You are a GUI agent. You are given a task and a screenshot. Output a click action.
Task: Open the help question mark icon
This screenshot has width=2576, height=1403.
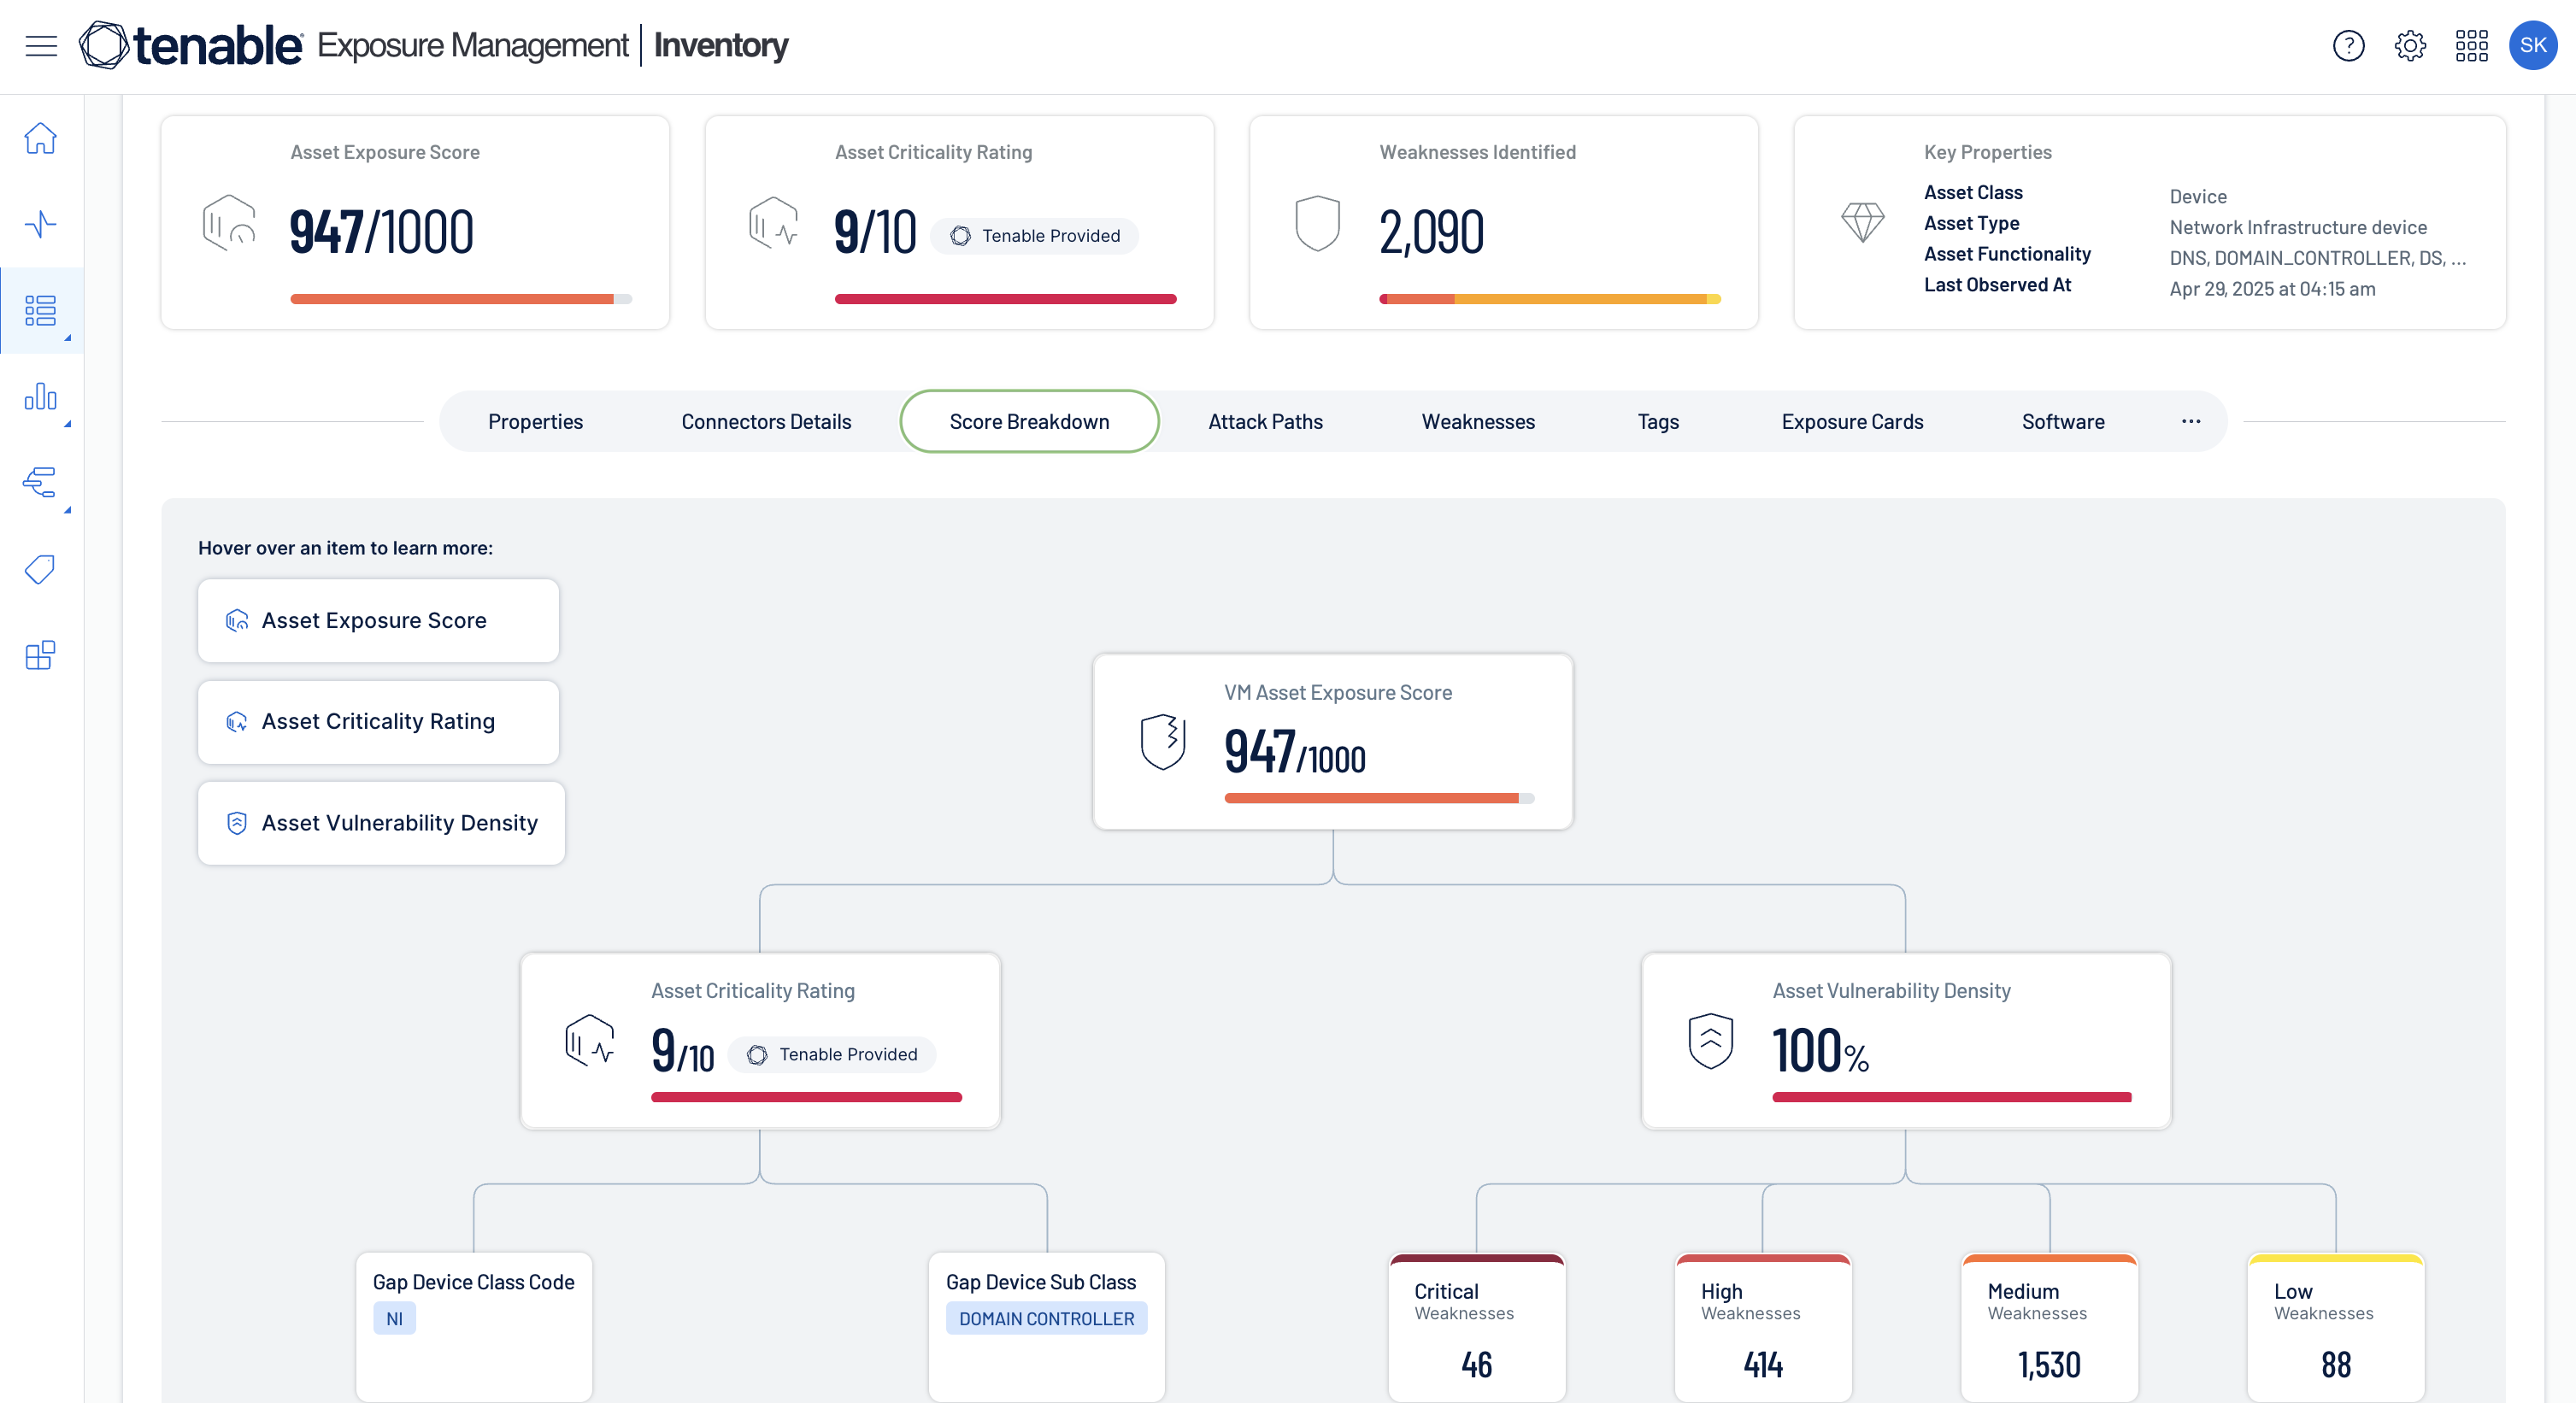[2348, 45]
